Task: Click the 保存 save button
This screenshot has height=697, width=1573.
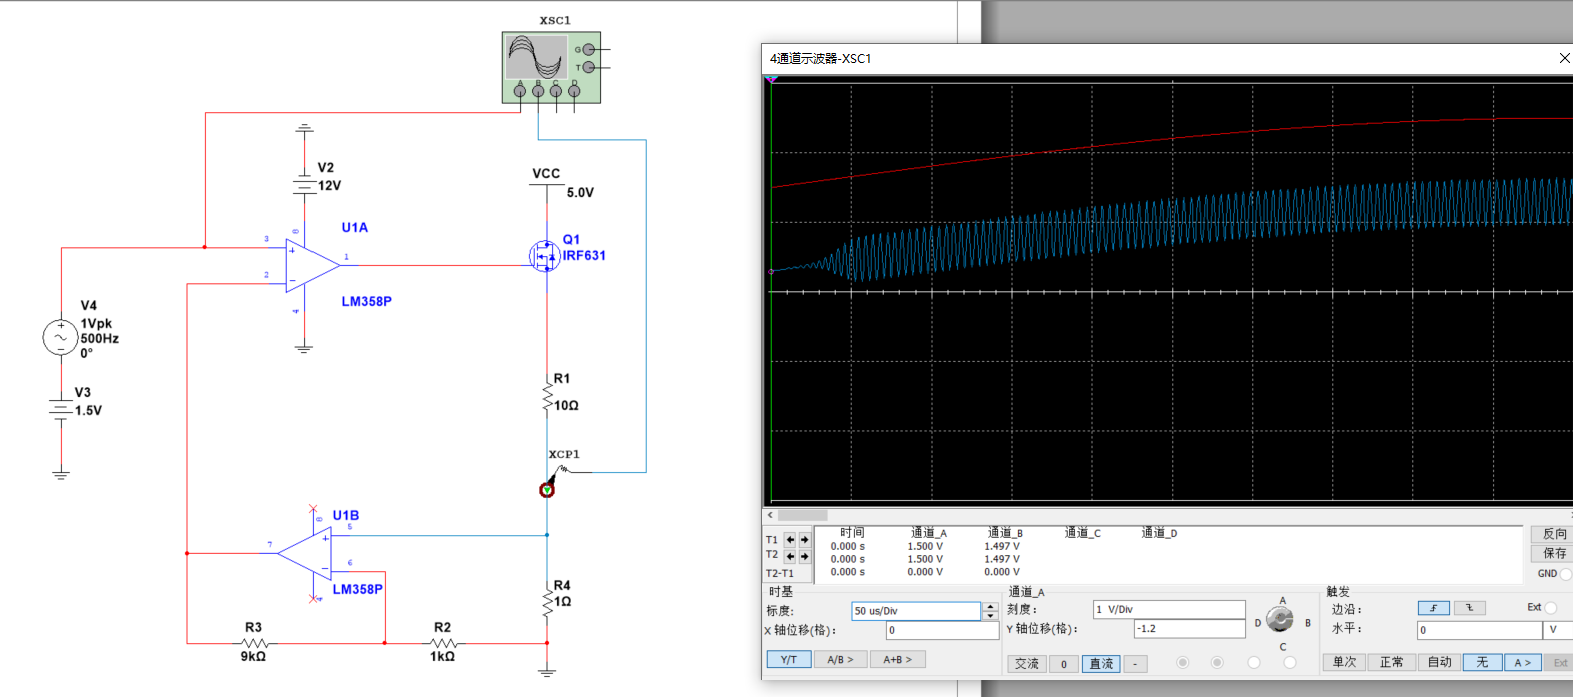Action: coord(1553,553)
